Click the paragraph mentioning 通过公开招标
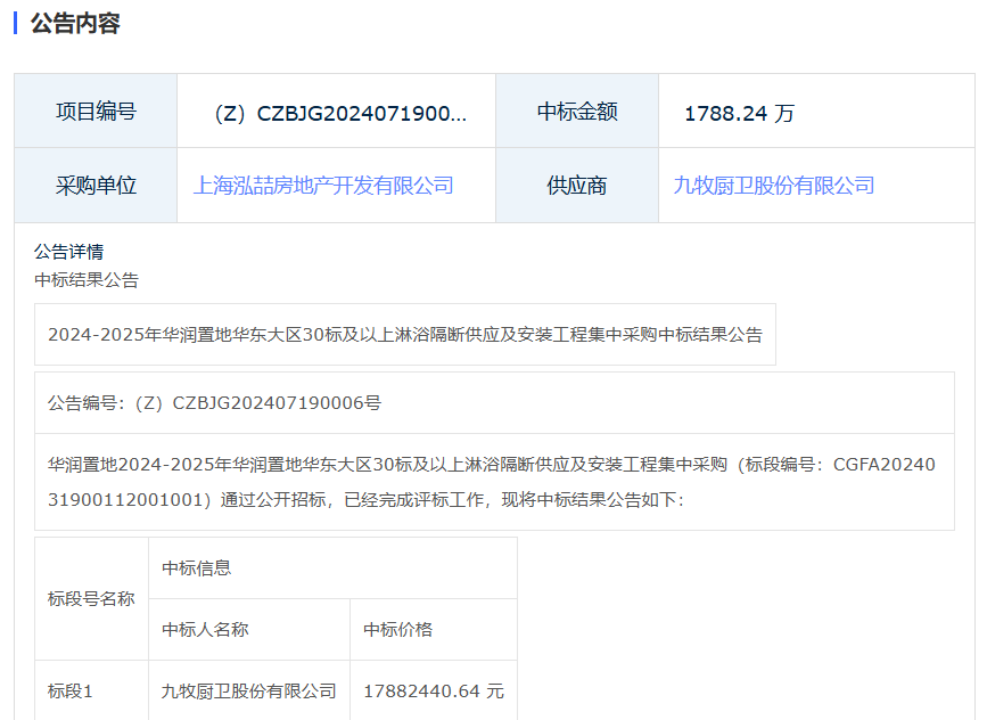 coord(492,482)
